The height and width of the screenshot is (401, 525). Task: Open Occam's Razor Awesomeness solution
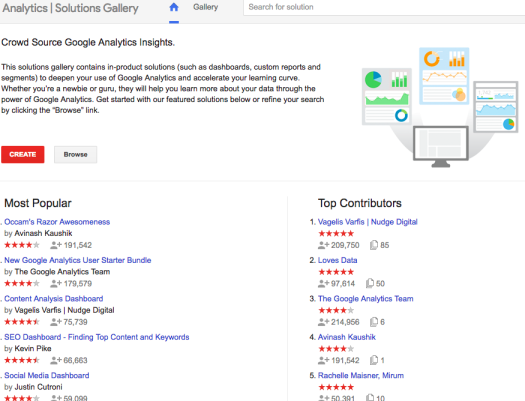pyautogui.click(x=57, y=222)
